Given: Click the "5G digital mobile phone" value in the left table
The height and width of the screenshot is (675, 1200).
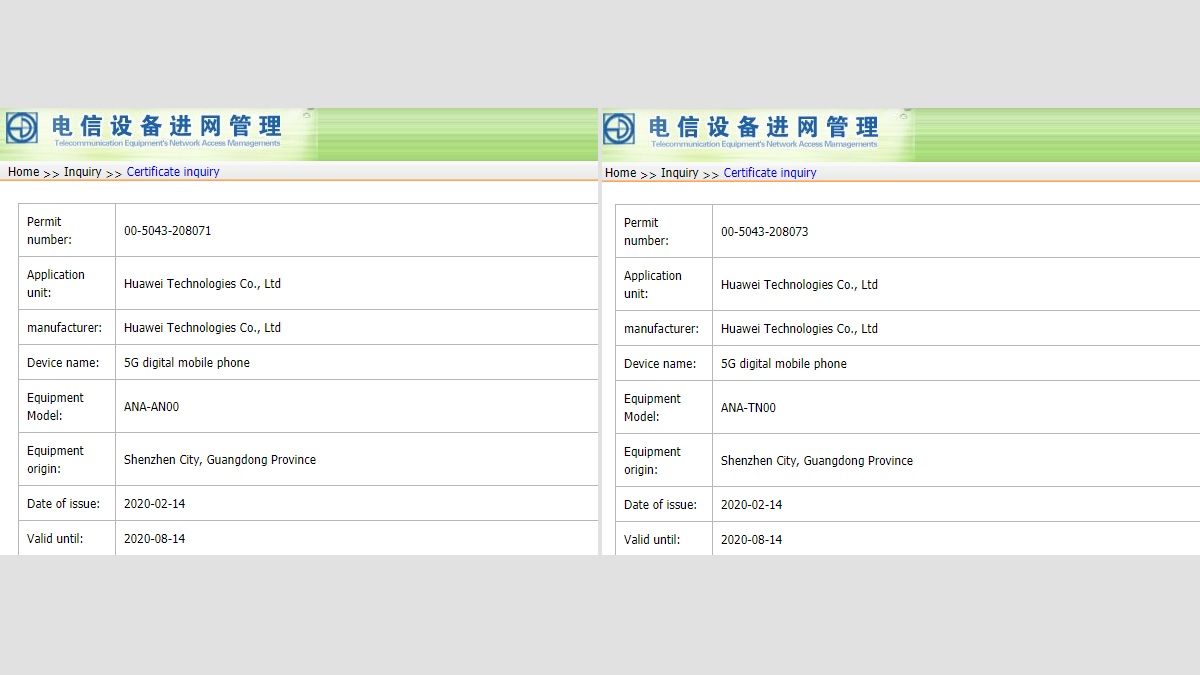Looking at the screenshot, I should tap(187, 363).
